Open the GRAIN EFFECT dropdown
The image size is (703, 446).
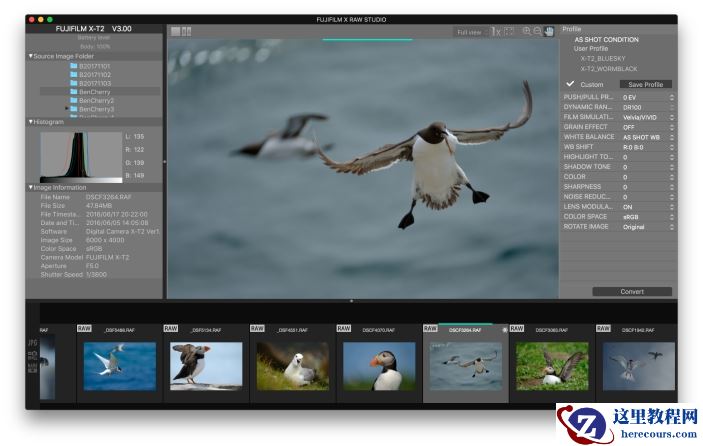pos(647,127)
